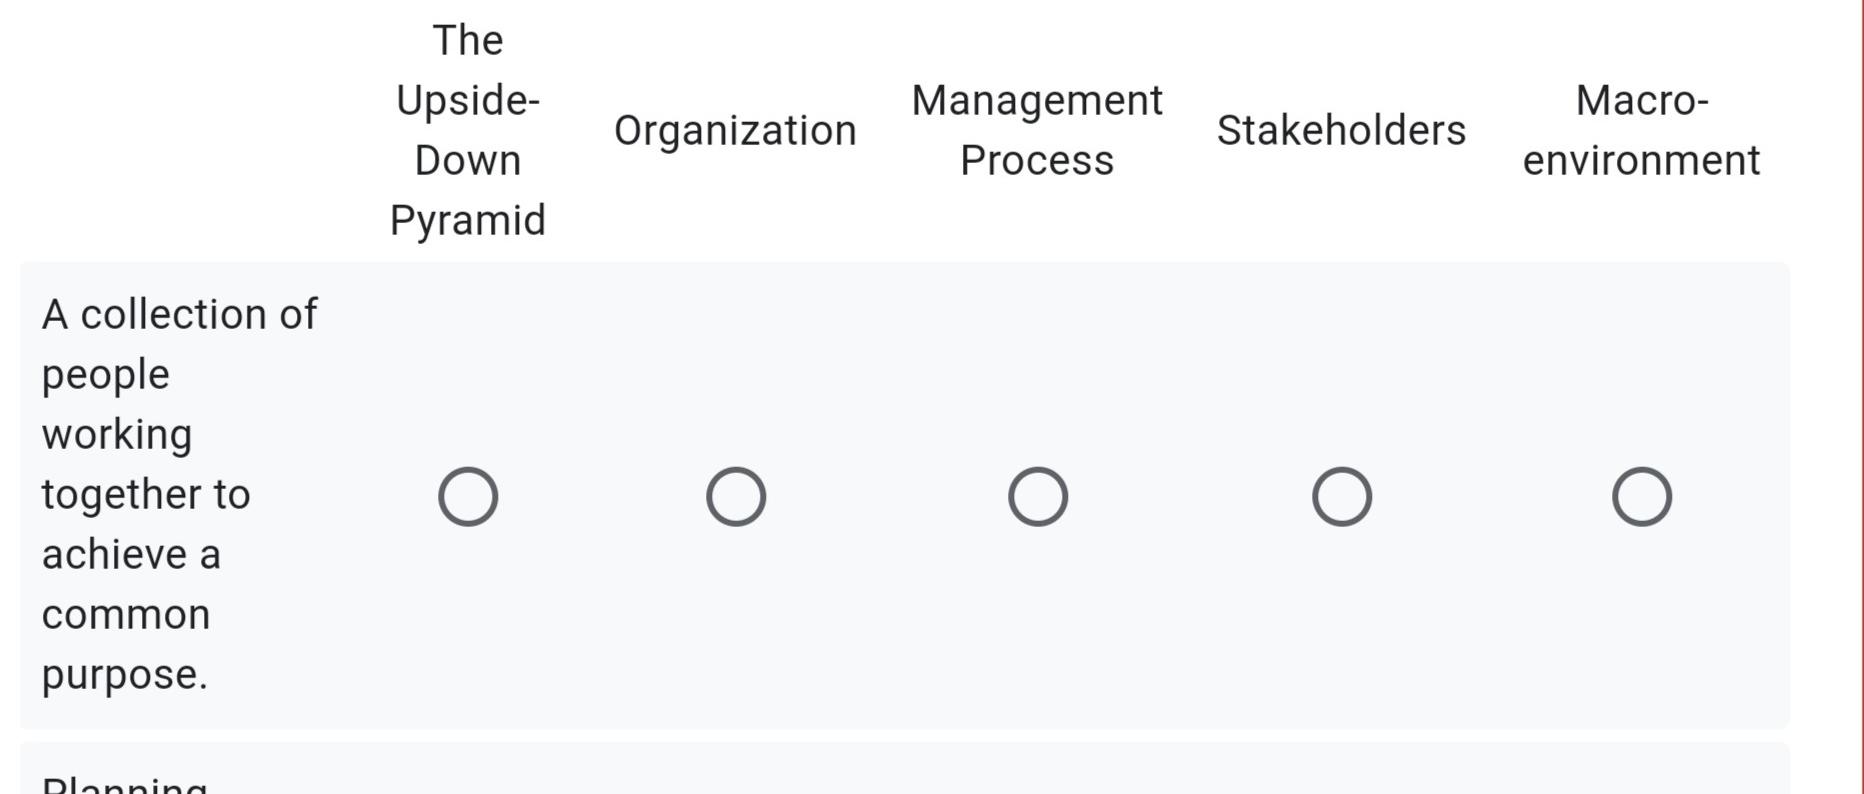This screenshot has height=794, width=1864.
Task: Click the Stakeholders column header
Action: [x=1341, y=128]
